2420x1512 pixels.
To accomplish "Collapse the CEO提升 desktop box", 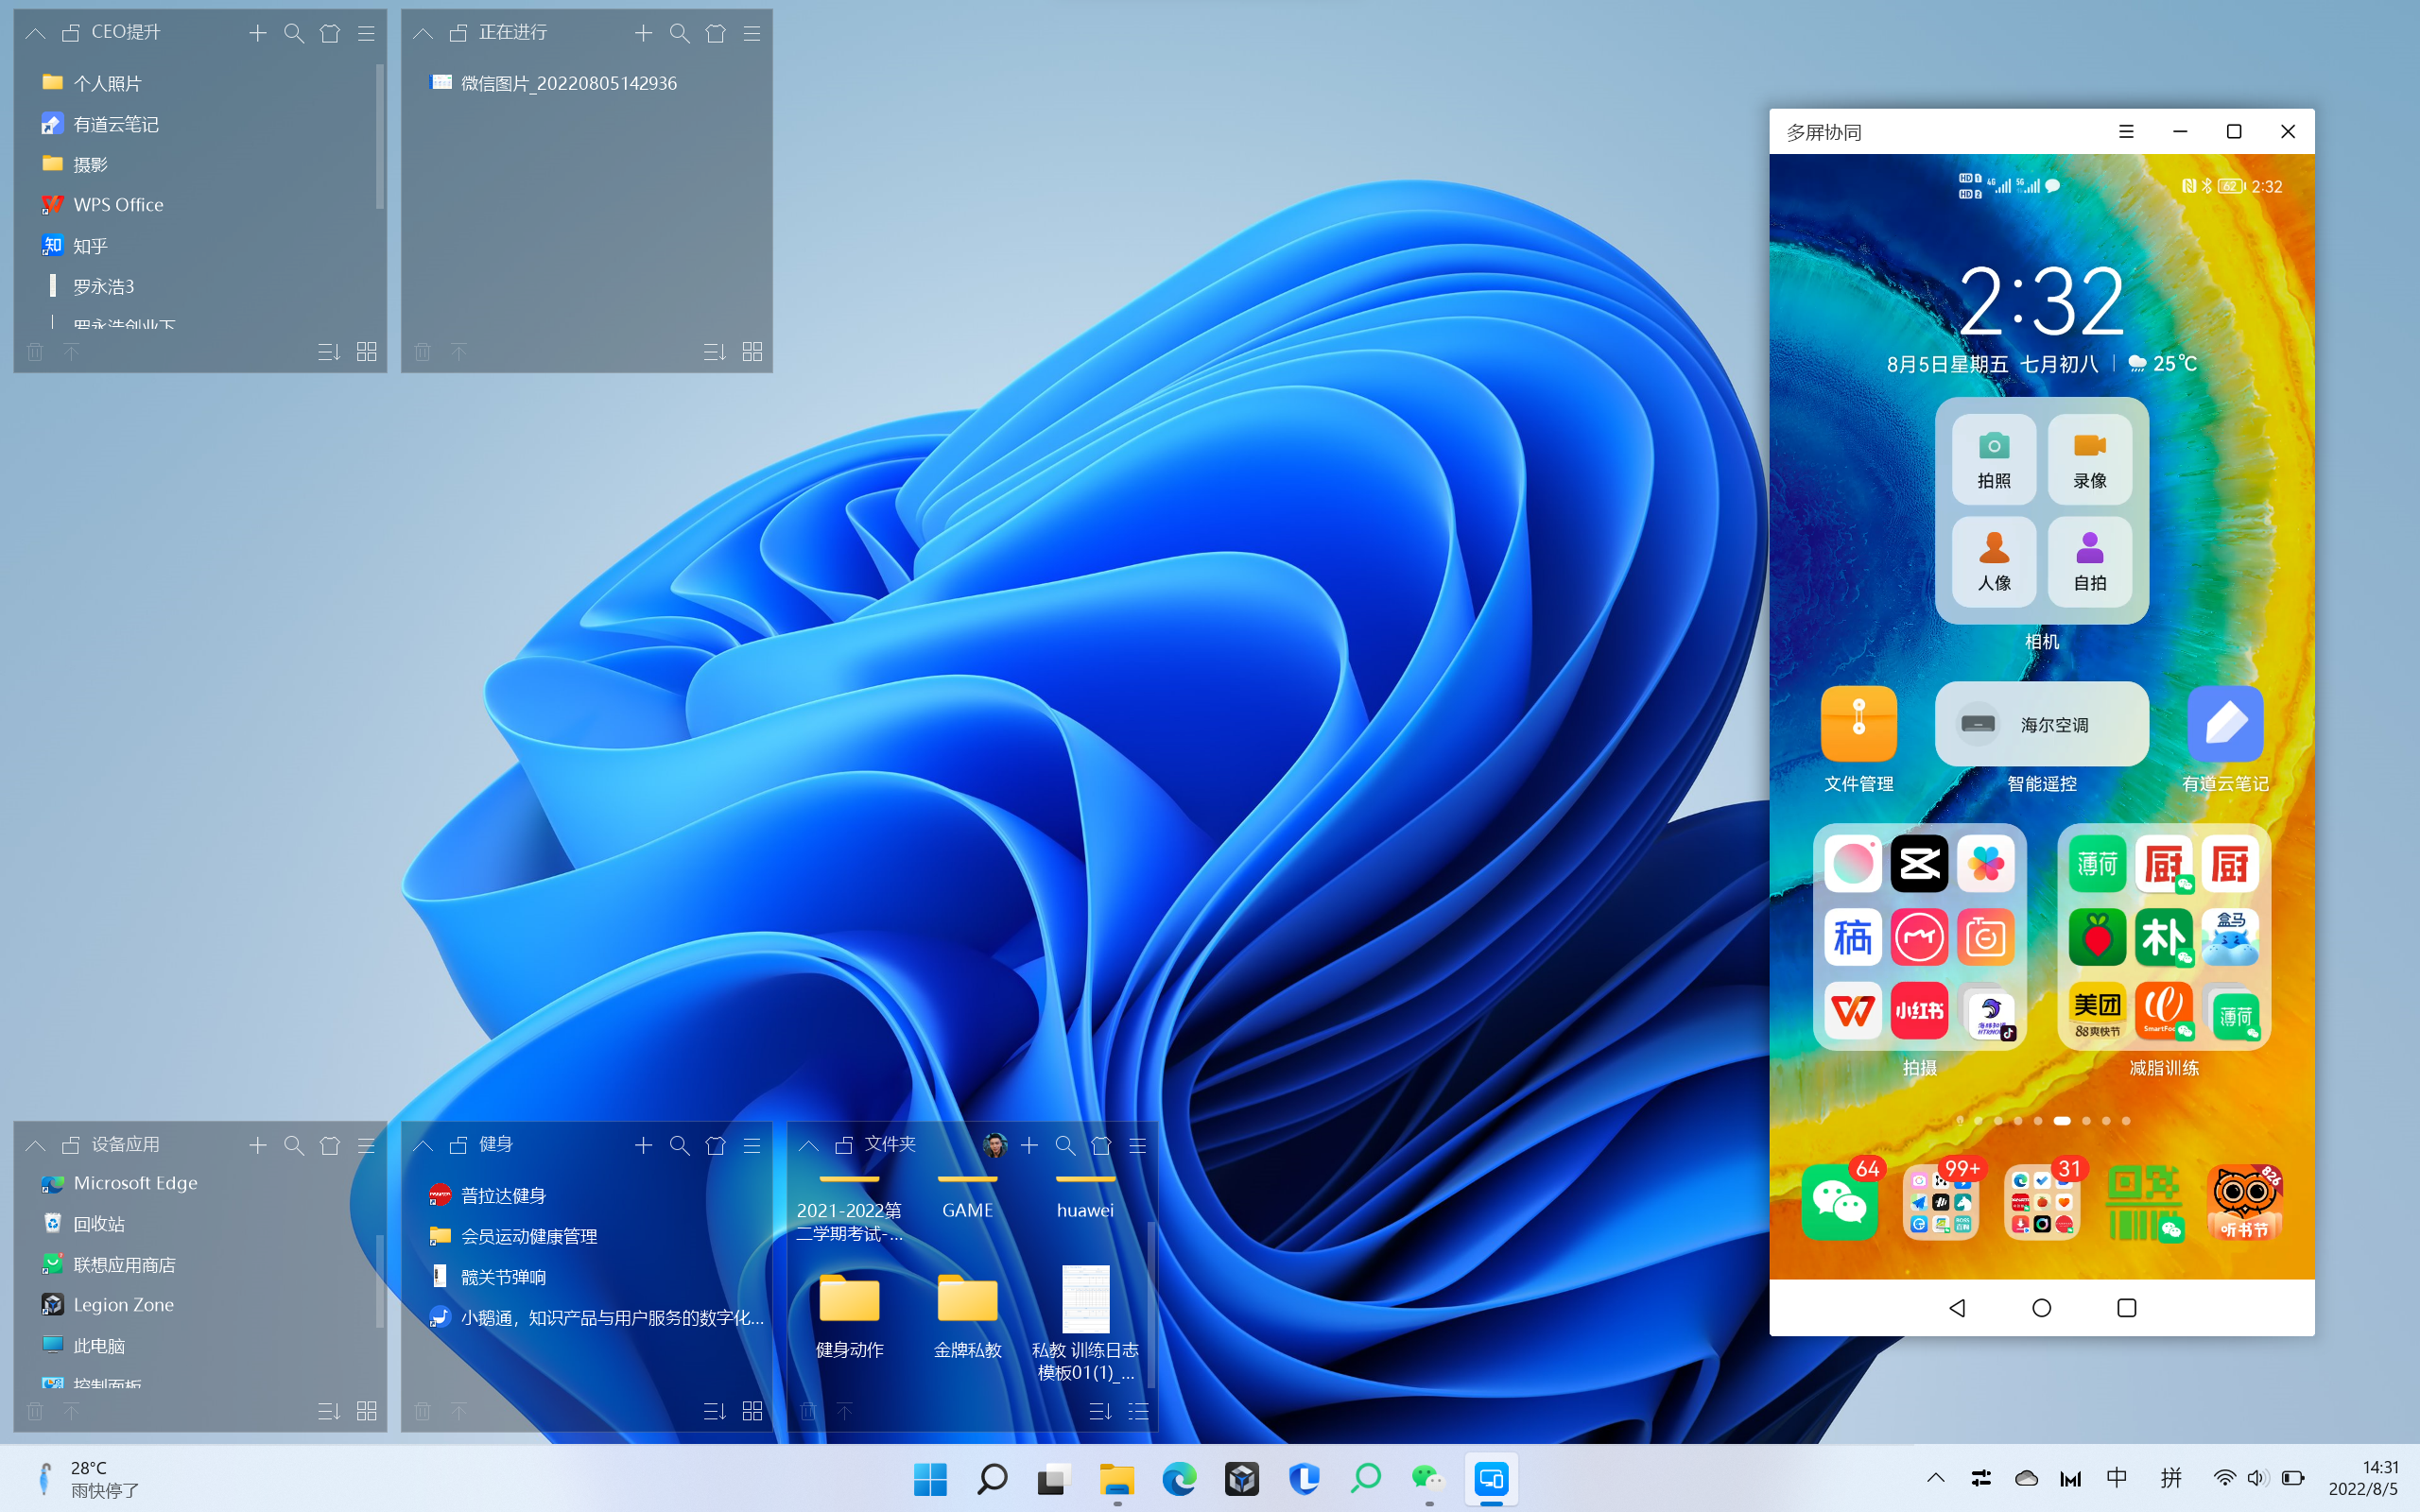I will point(35,33).
